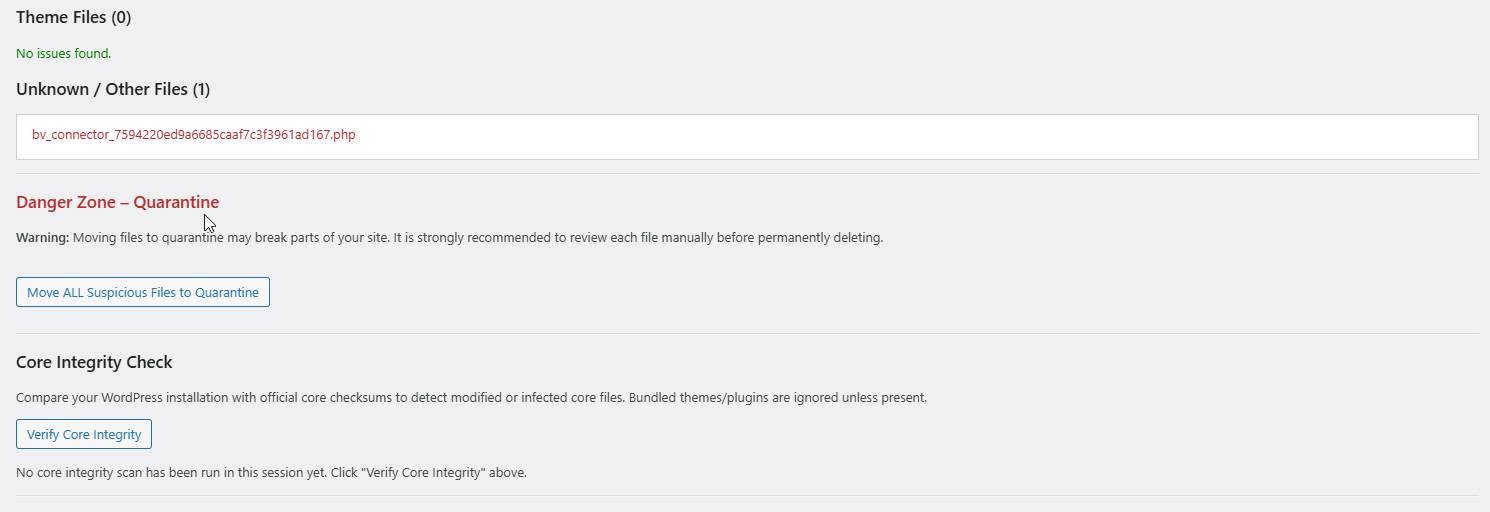This screenshot has height=512, width=1490.
Task: Click empty space inside the unknown files box
Action: [x=900, y=136]
